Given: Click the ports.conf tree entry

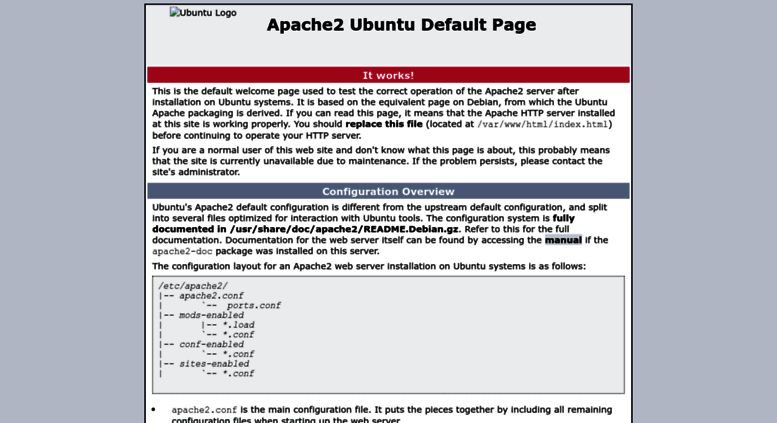Looking at the screenshot, I should click(254, 306).
